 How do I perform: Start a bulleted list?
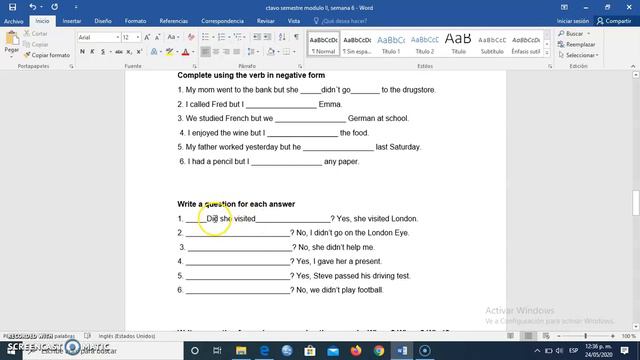tap(205, 37)
